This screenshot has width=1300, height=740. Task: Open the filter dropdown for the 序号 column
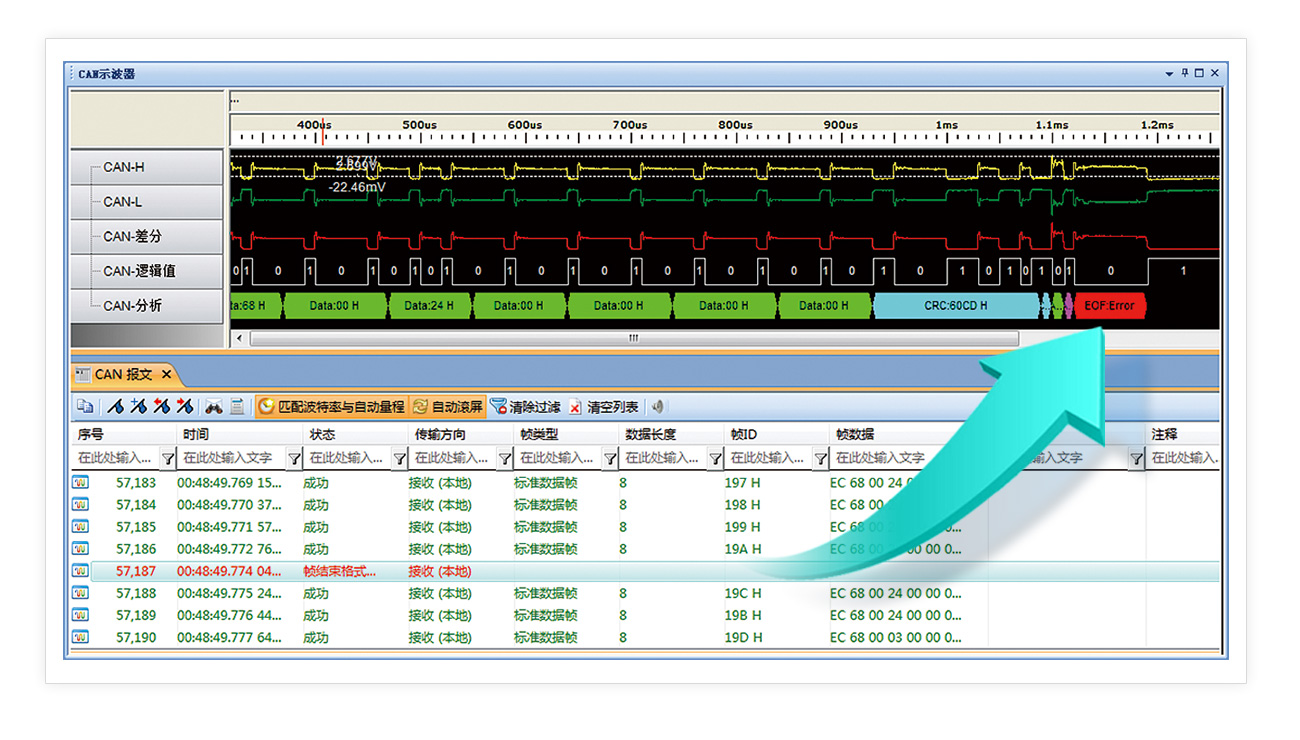[x=168, y=459]
